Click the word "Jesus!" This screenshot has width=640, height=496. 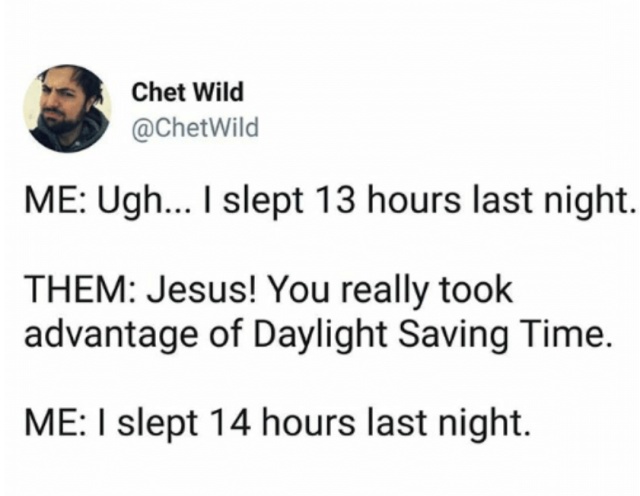click(x=189, y=292)
